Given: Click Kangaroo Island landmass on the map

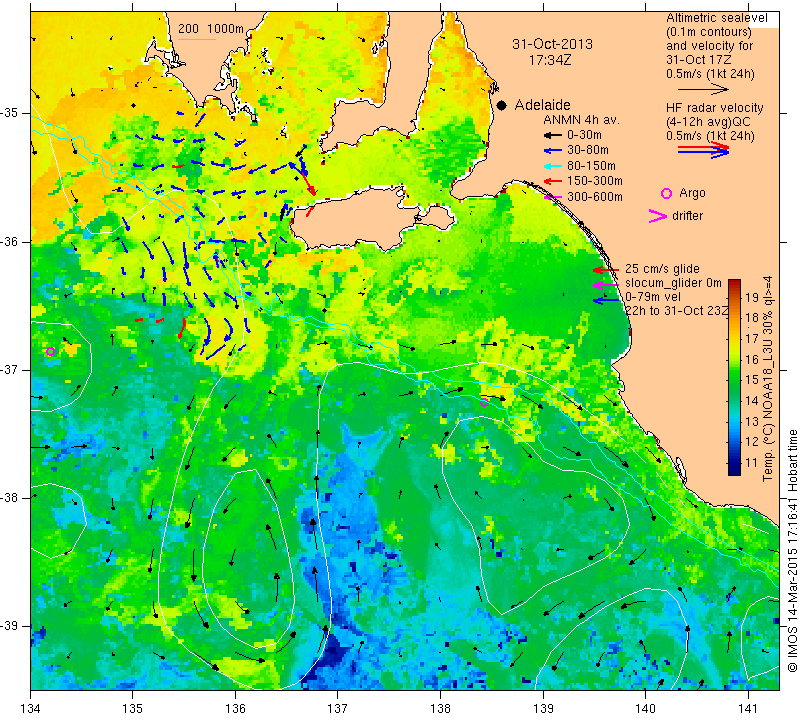Looking at the screenshot, I should 352,218.
